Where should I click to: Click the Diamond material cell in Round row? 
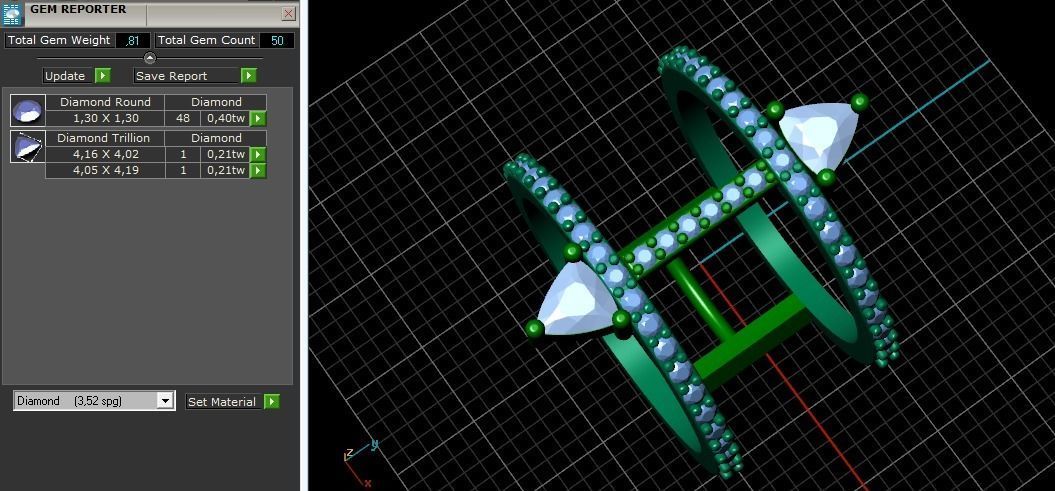216,102
